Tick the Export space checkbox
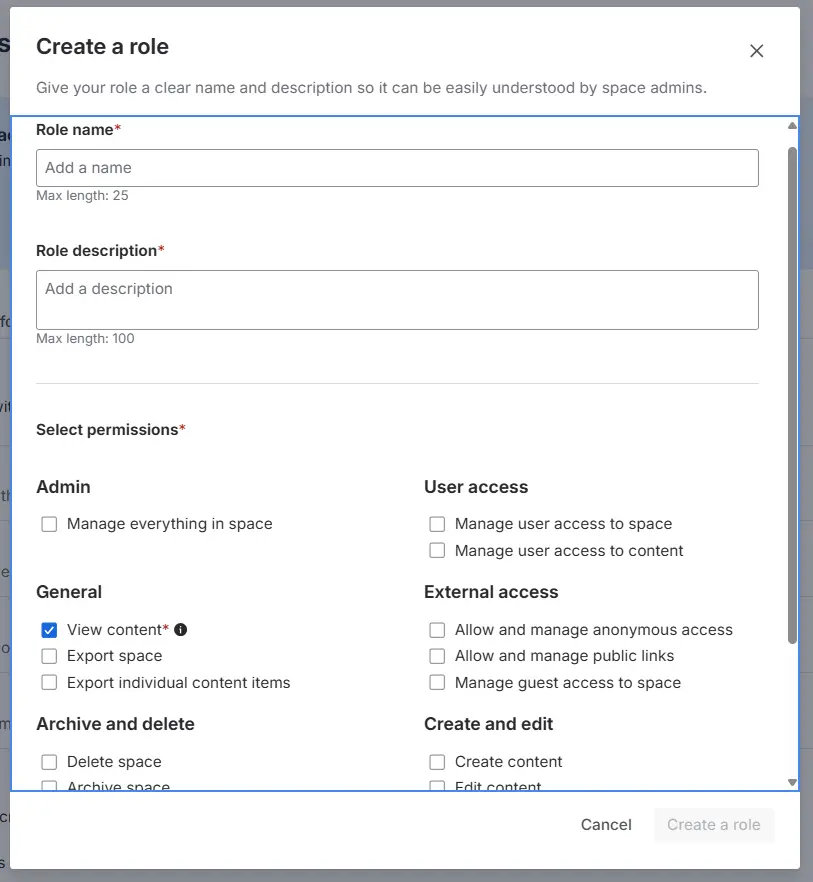Screen dimensions: 813x882 49,656
